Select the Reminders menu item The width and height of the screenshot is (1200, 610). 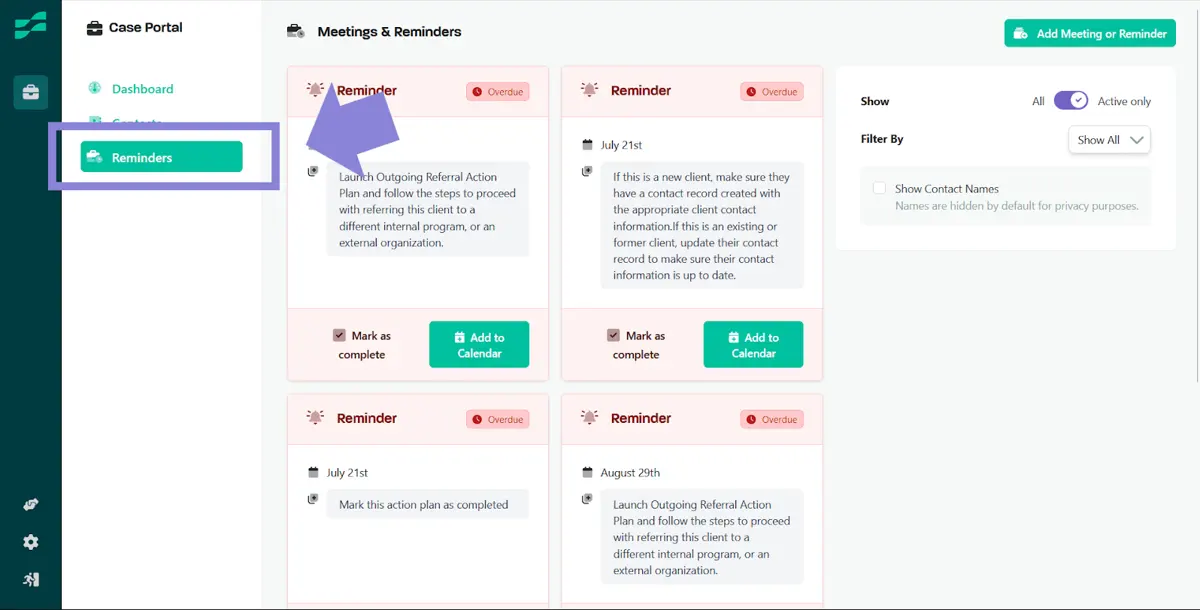coord(162,157)
